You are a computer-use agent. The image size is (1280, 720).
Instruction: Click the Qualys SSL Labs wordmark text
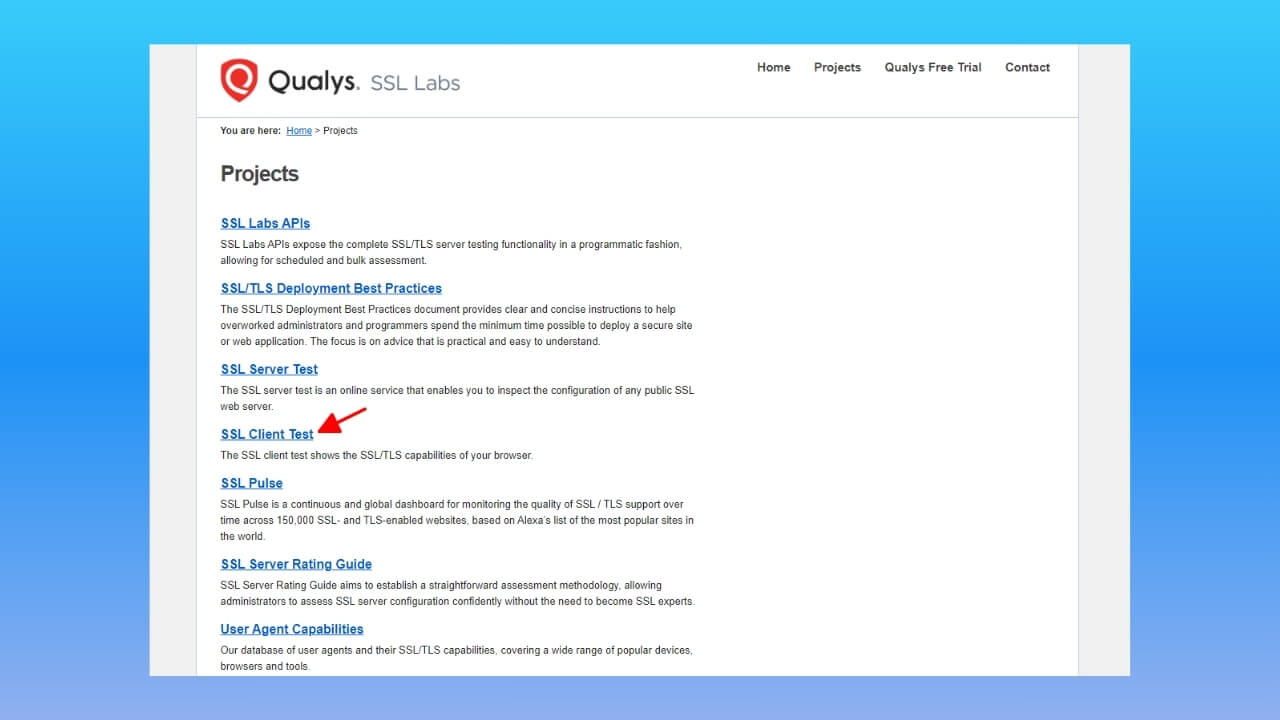[364, 82]
